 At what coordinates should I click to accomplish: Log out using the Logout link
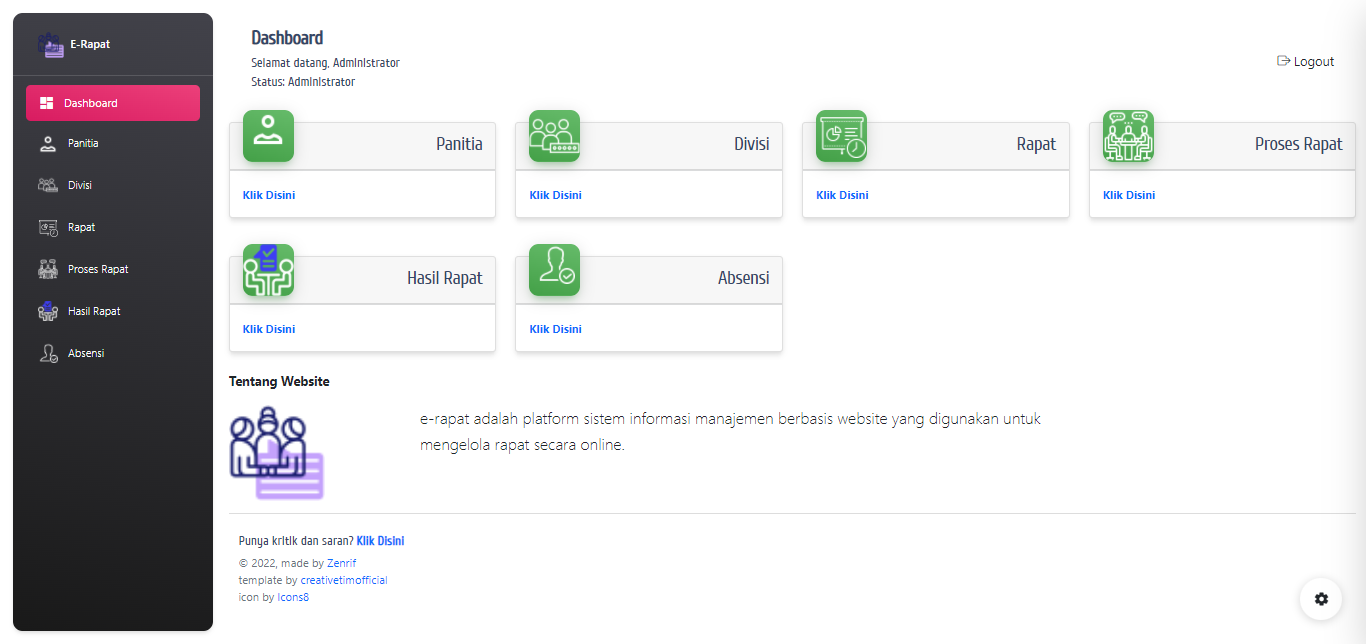(x=1305, y=61)
